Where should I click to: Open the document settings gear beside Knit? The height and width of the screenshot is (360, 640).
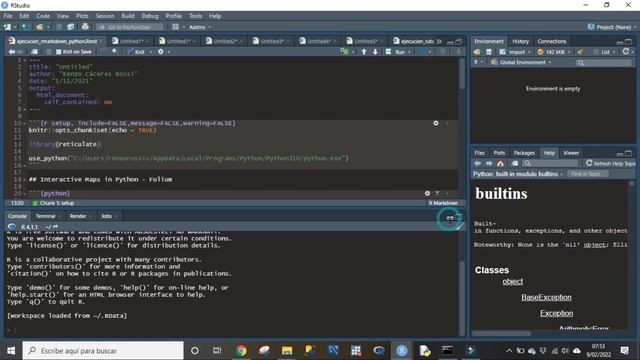tap(160, 52)
